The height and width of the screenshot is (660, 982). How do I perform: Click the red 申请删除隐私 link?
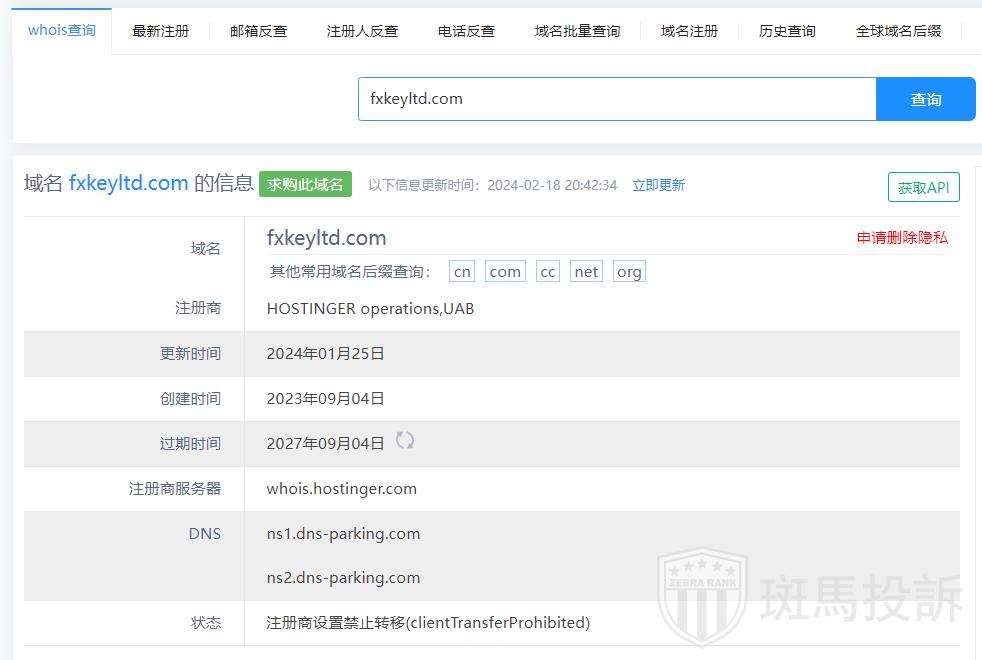coord(902,238)
